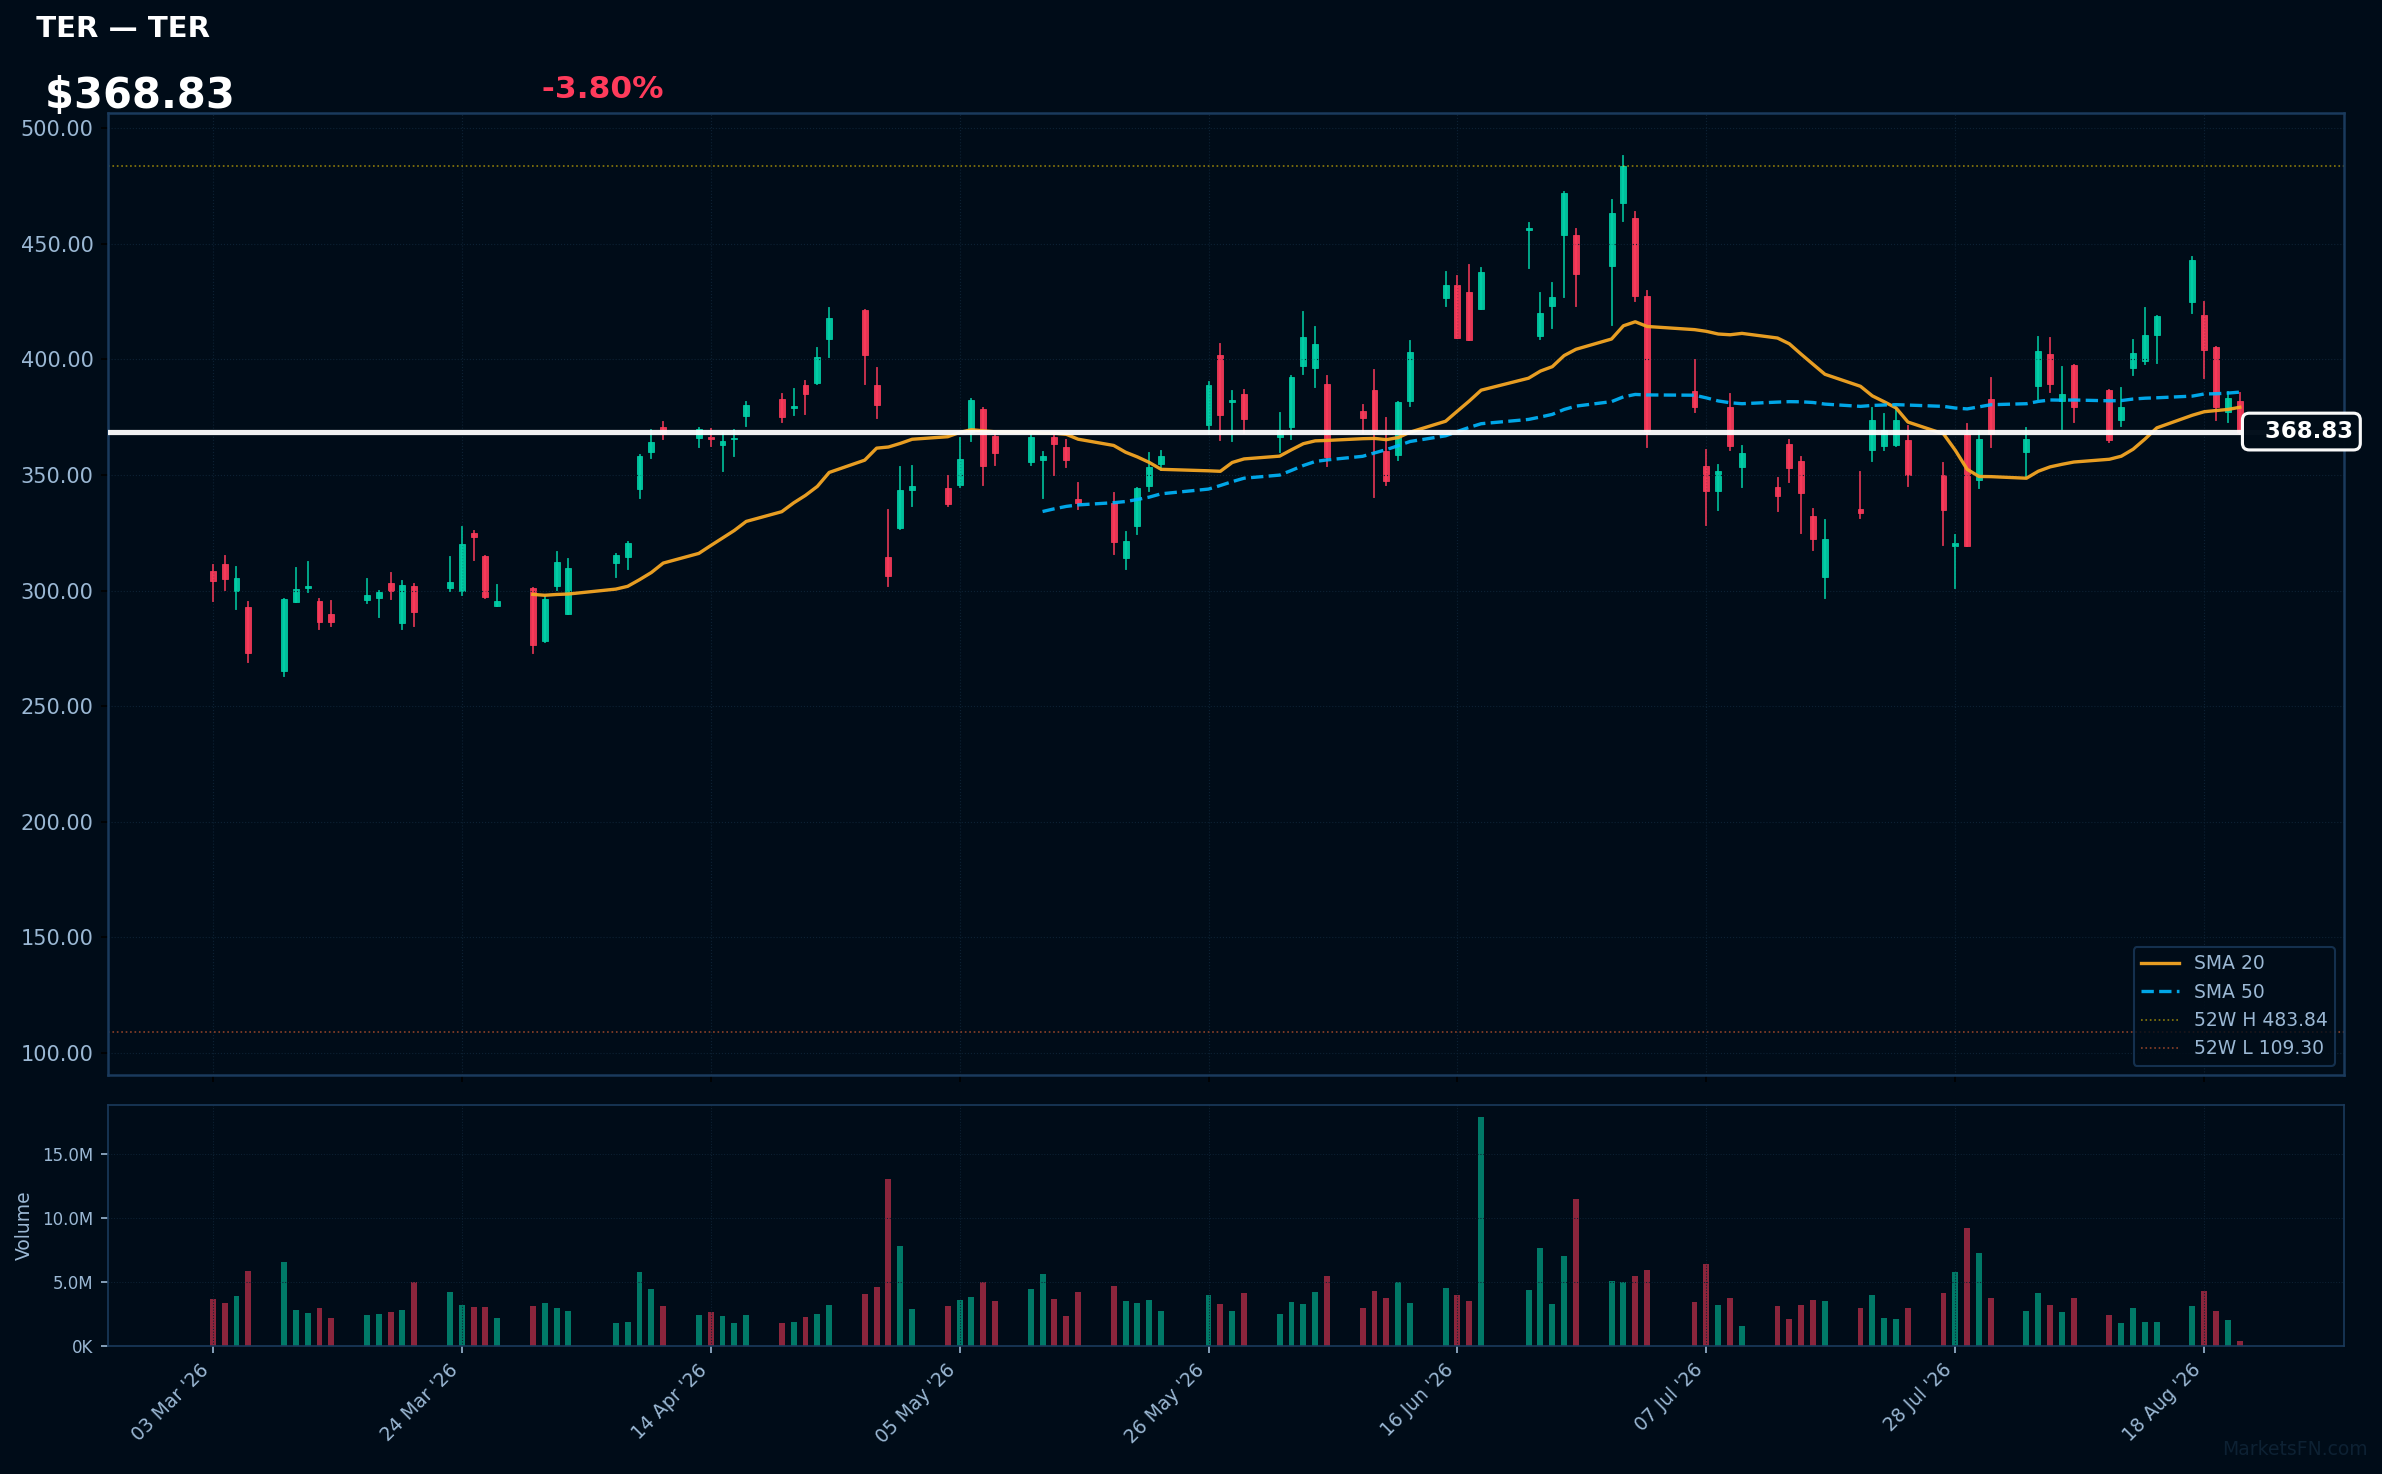This screenshot has width=2382, height=1474.
Task: Click the 150.00 price axis label
Action: click(57, 938)
